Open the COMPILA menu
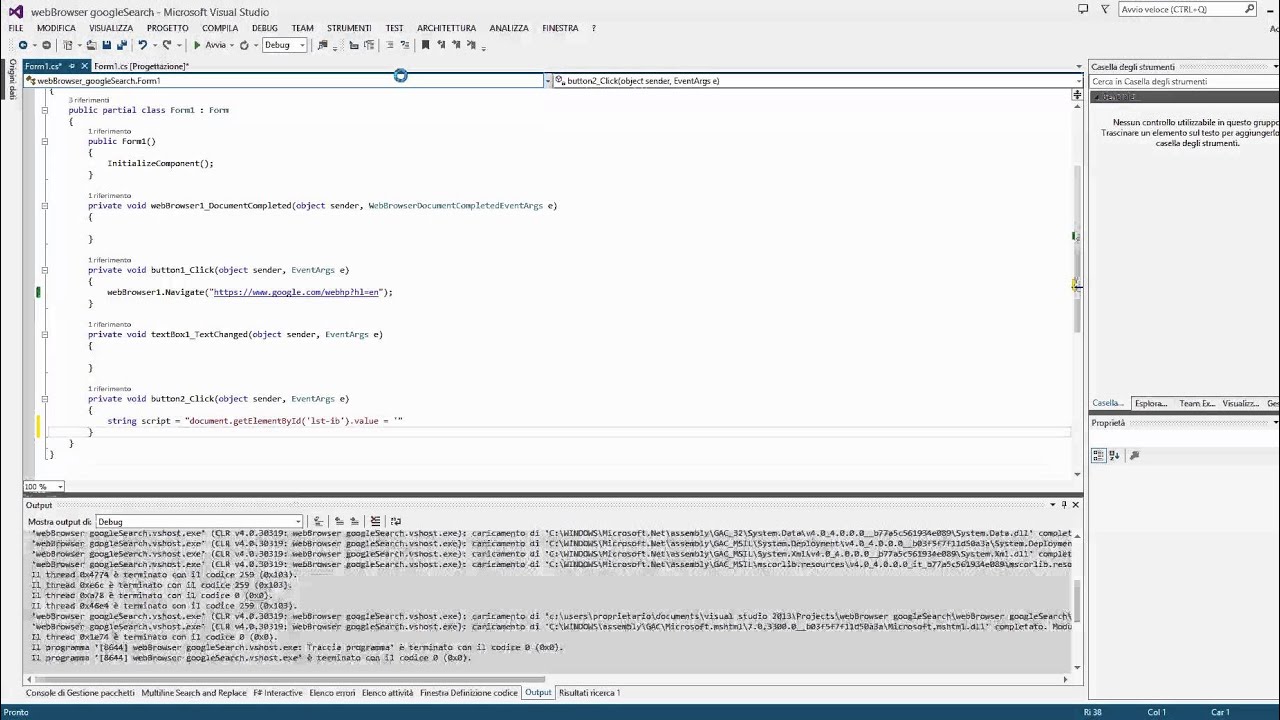Image resolution: width=1280 pixels, height=720 pixels. (x=220, y=28)
